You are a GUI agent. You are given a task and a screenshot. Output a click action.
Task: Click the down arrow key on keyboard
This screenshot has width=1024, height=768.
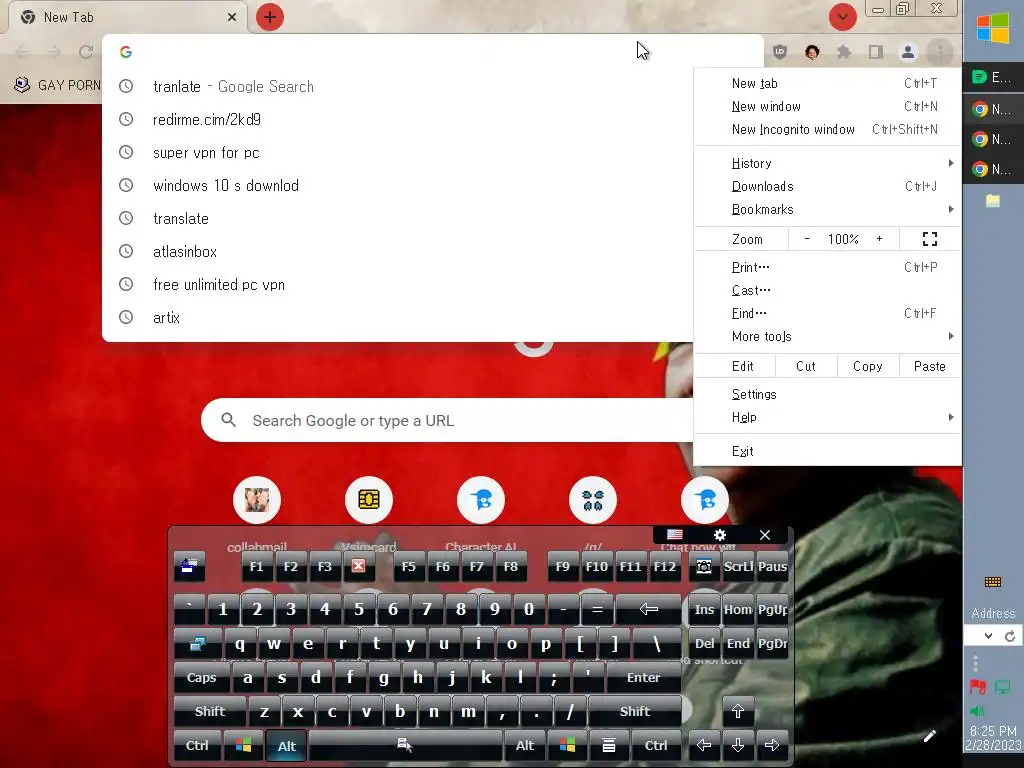[738, 746]
